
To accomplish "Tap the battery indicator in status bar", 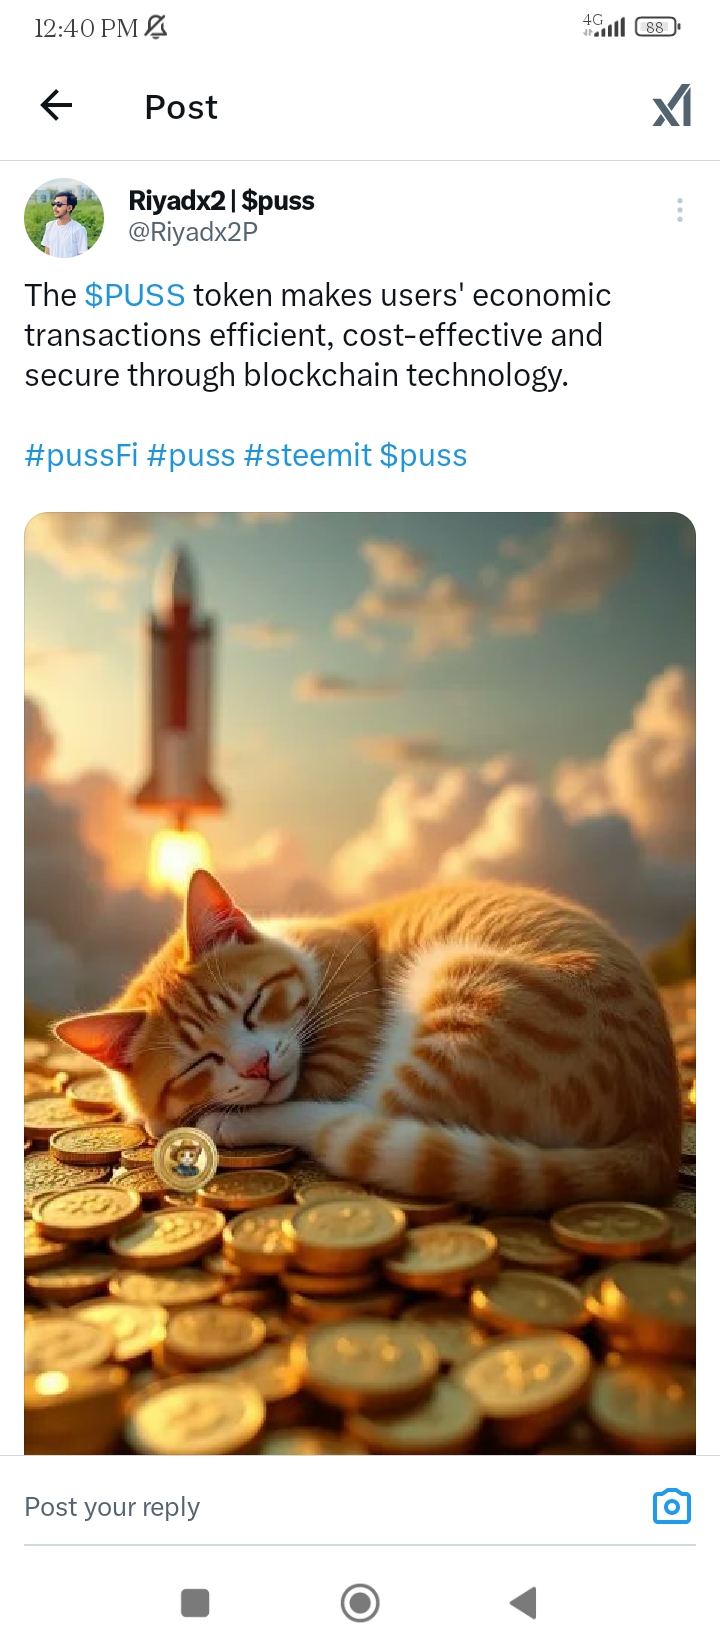I will pos(657,27).
